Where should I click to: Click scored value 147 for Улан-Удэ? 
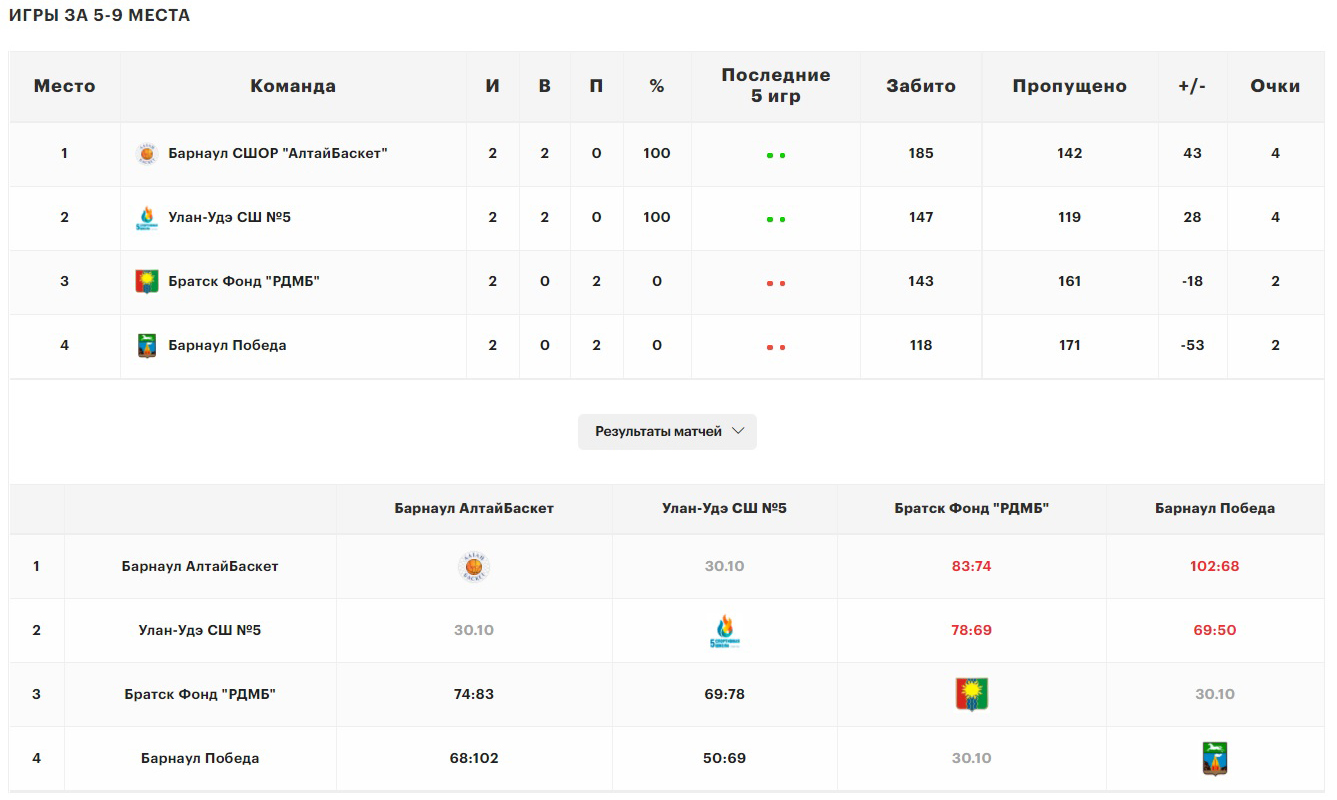(x=921, y=218)
